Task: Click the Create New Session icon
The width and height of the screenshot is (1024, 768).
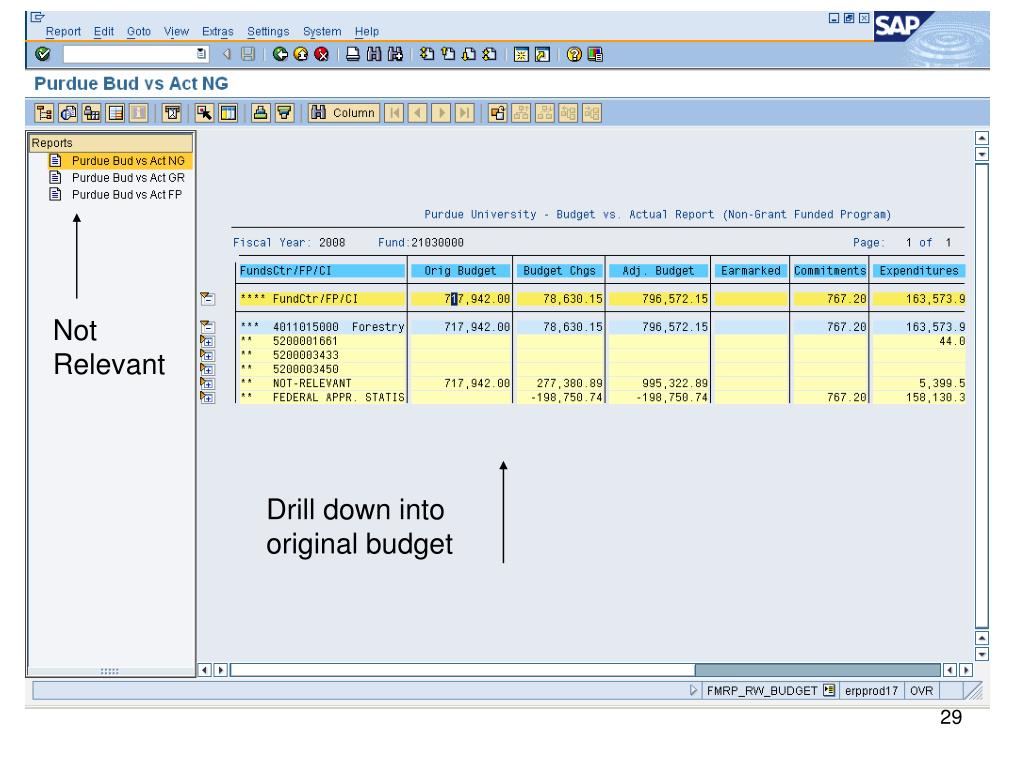Action: 521,54
